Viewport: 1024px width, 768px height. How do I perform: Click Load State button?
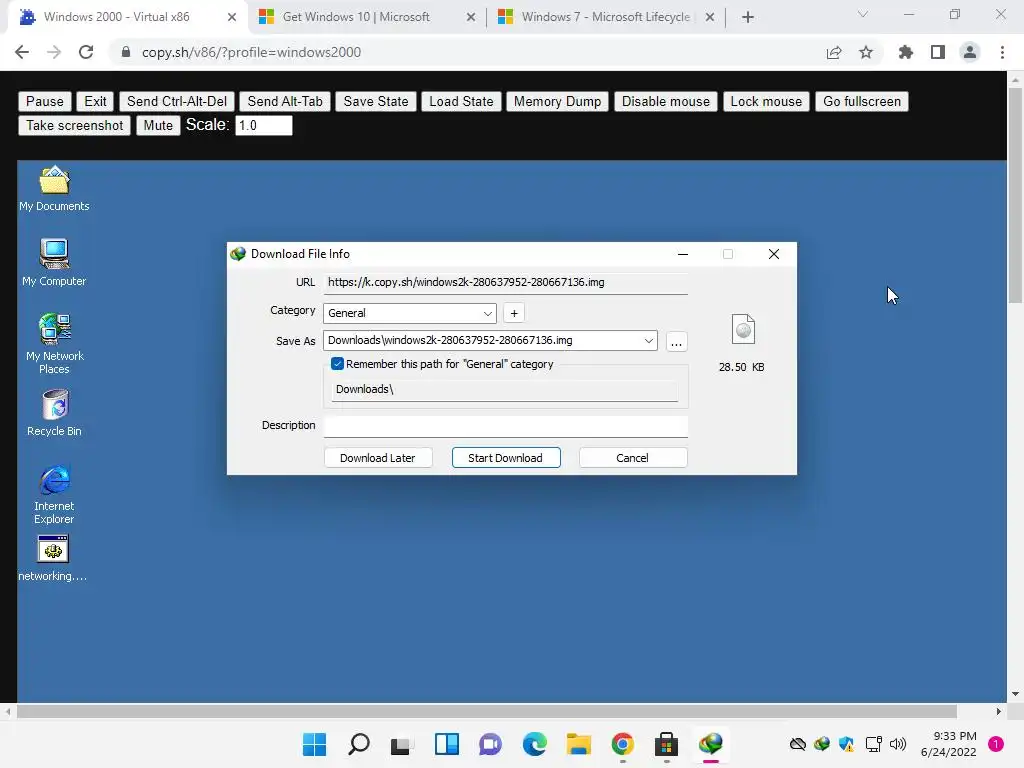point(461,101)
